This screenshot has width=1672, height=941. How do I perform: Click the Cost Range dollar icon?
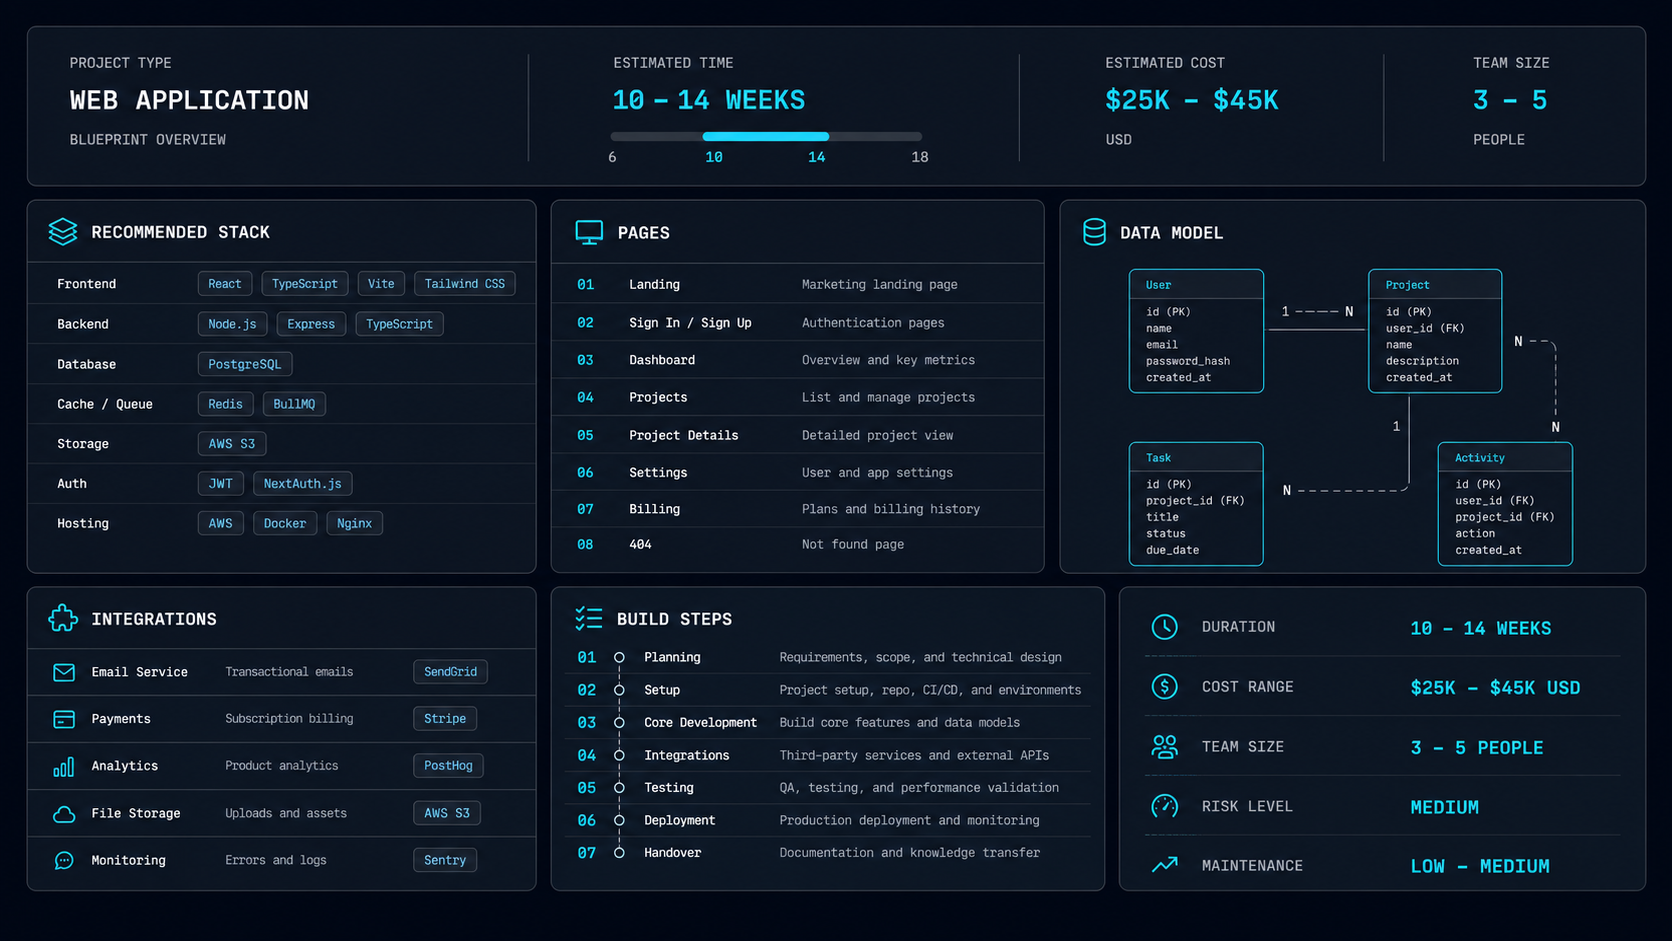coord(1164,687)
